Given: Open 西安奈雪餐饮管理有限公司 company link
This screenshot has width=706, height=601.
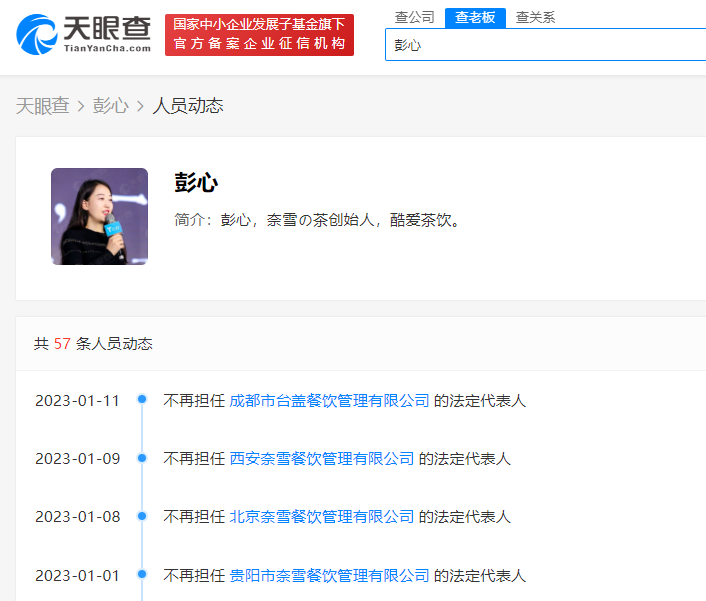Looking at the screenshot, I should click(322, 459).
